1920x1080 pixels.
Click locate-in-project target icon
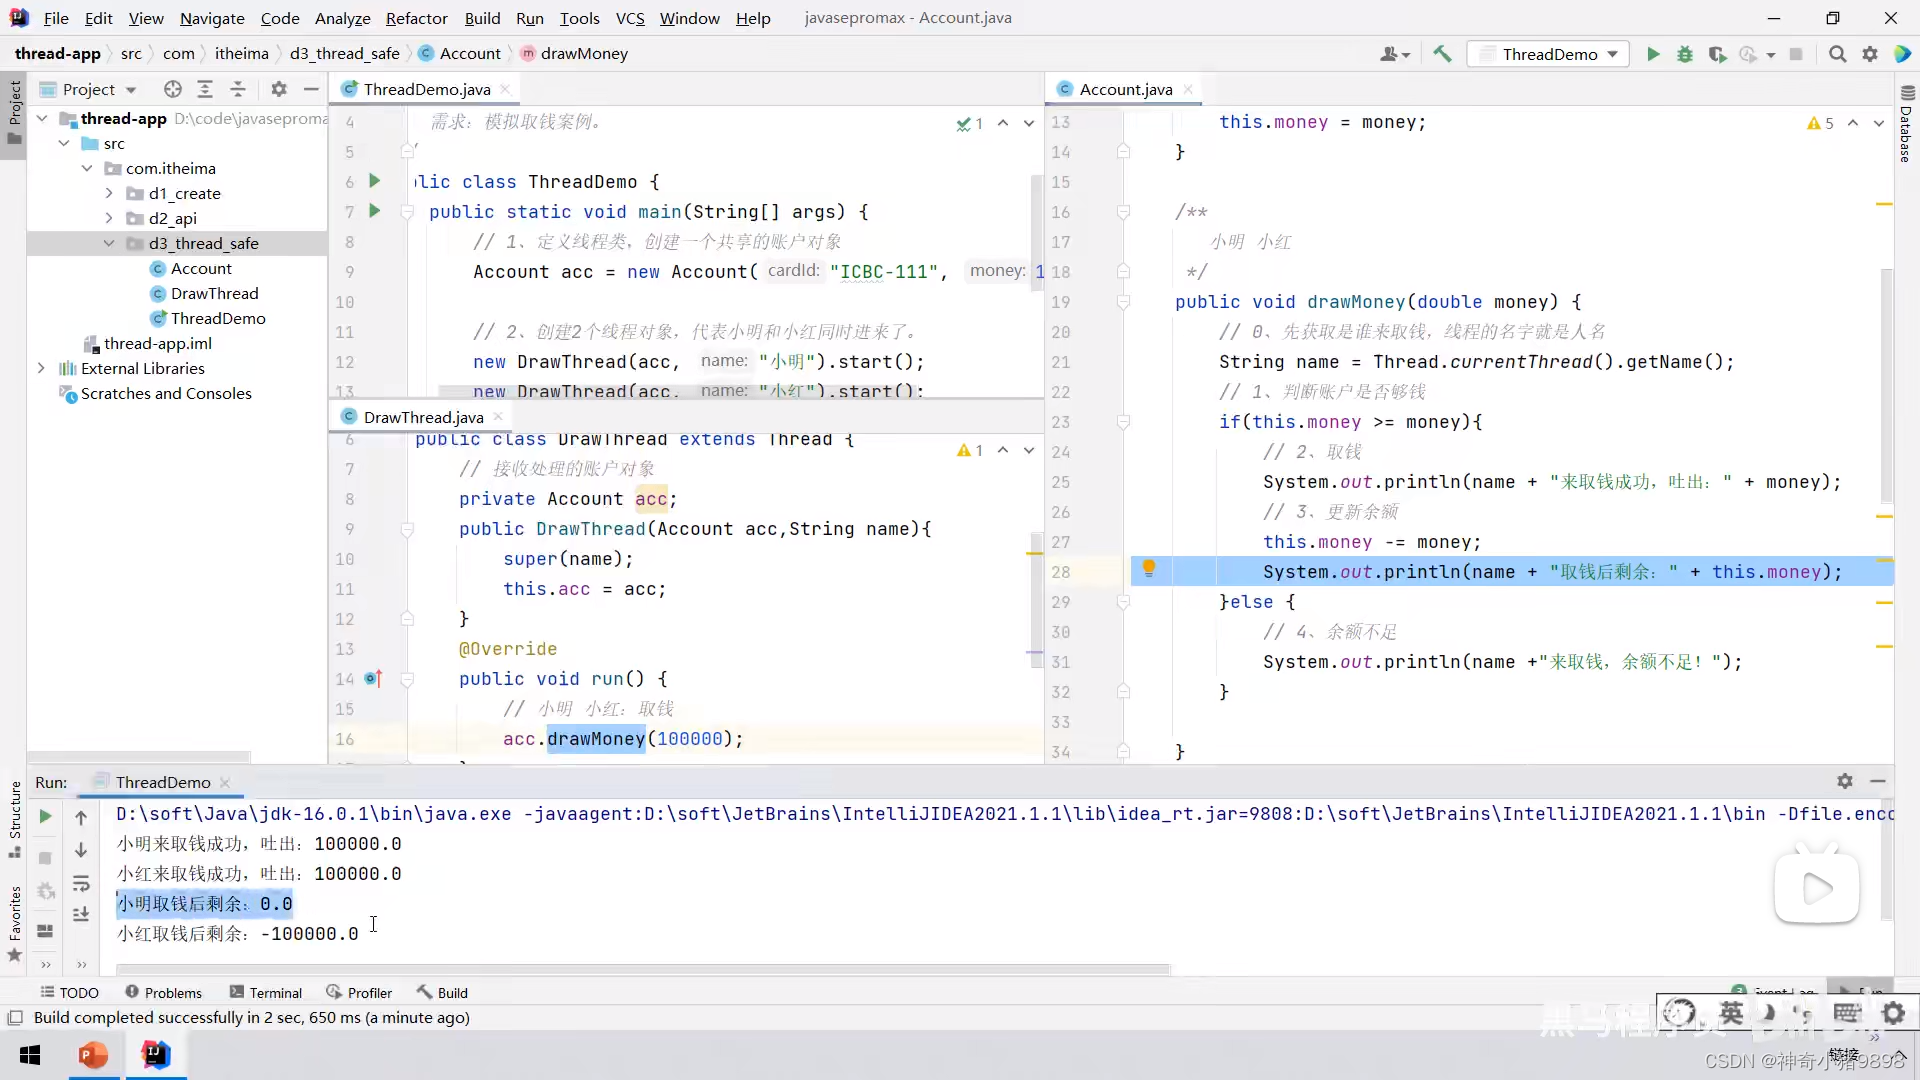coord(173,89)
